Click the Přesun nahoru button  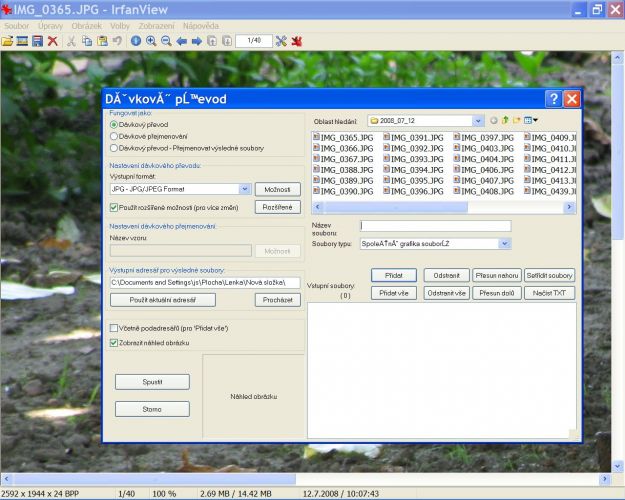(497, 276)
